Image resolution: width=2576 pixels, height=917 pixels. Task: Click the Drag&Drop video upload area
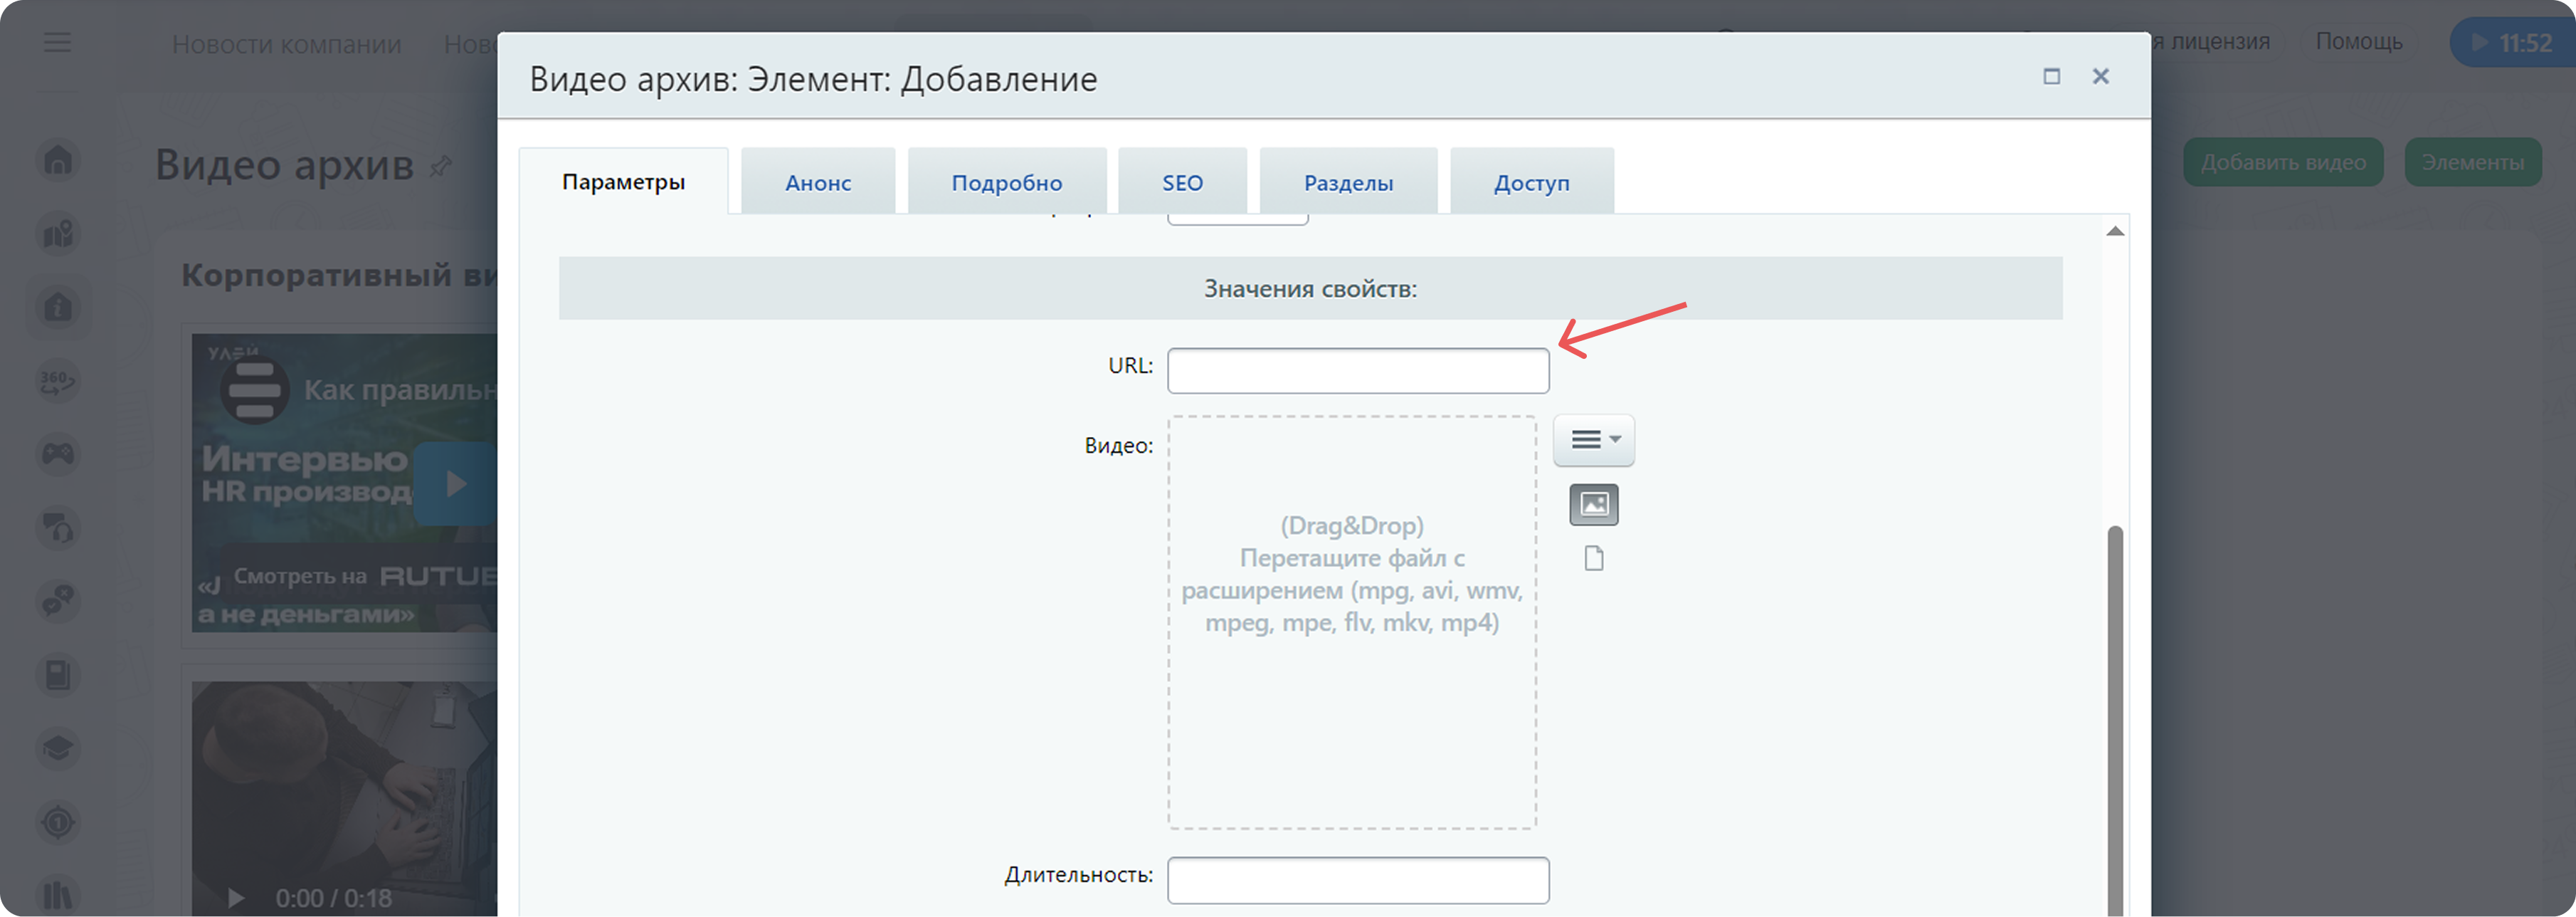pos(1351,622)
